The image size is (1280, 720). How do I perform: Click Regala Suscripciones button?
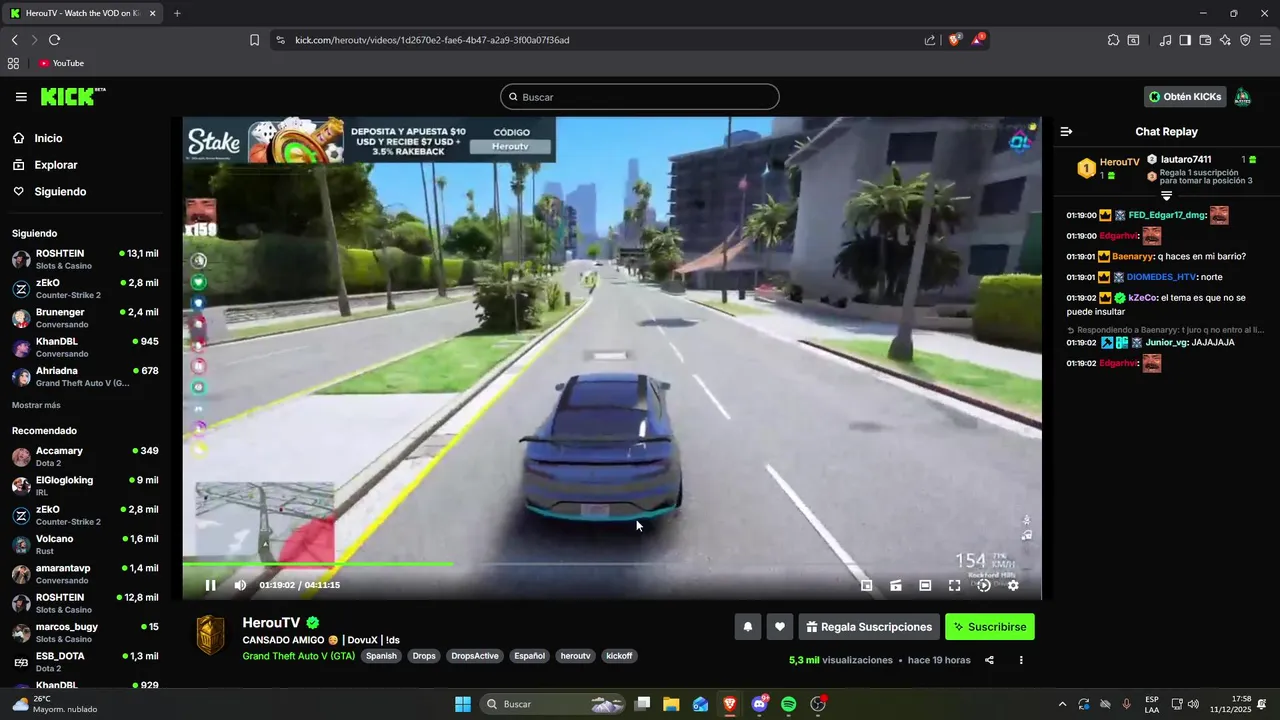tap(869, 627)
